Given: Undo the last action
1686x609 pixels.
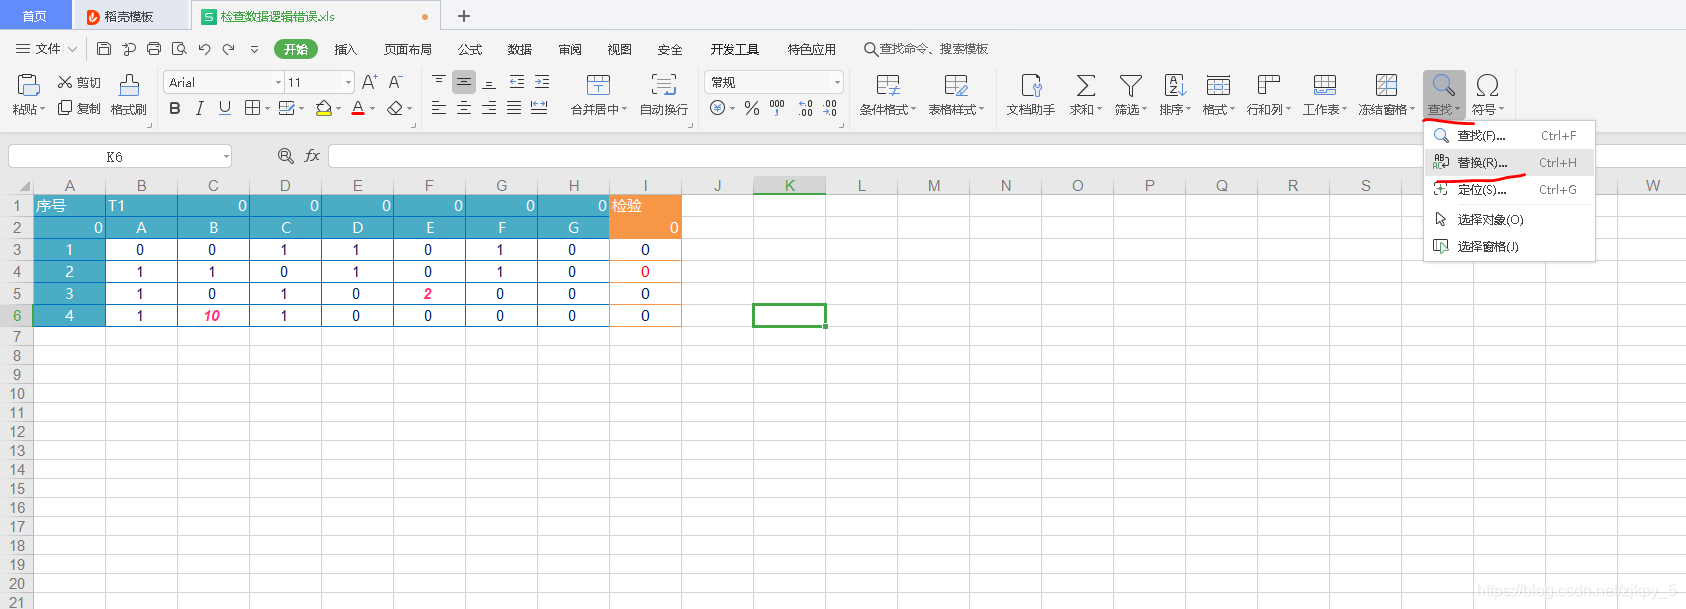Looking at the screenshot, I should pyautogui.click(x=204, y=48).
